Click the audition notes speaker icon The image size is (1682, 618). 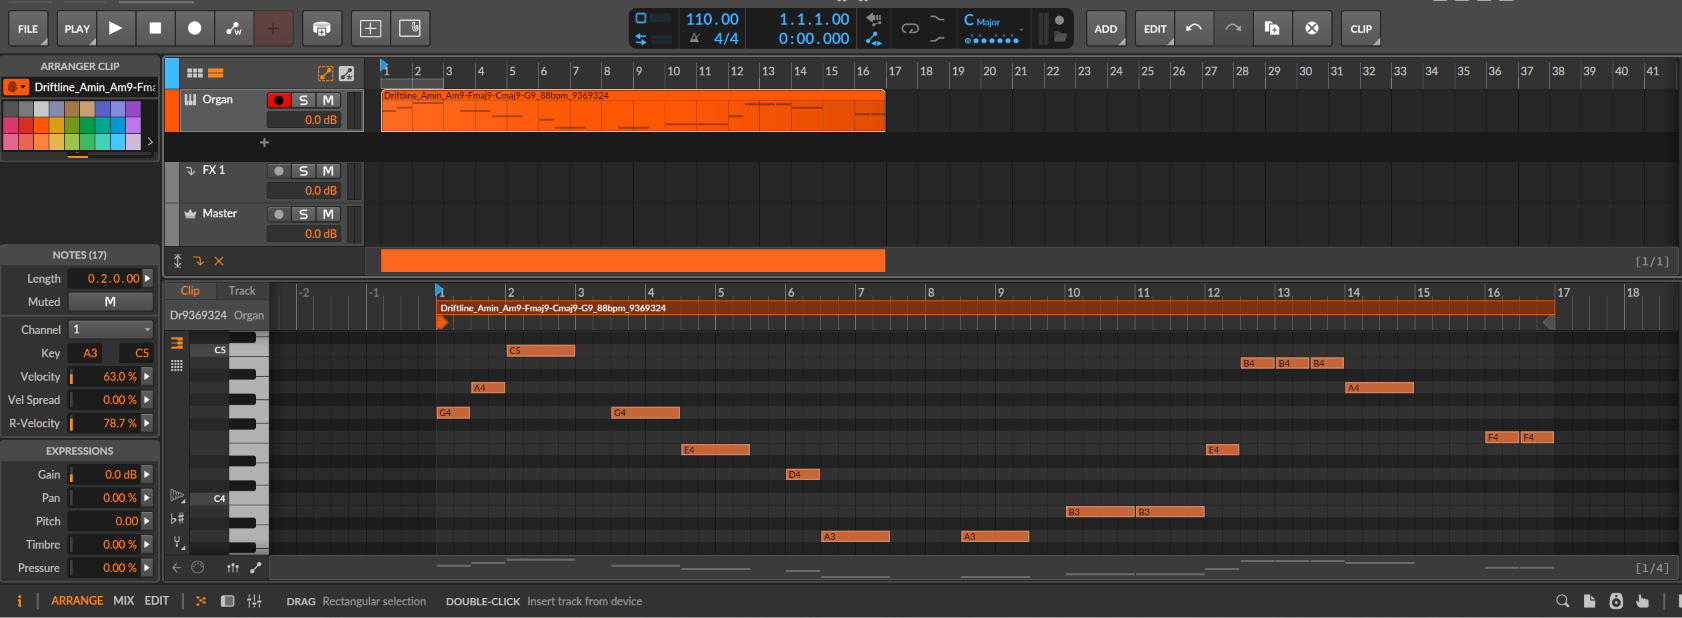(177, 496)
